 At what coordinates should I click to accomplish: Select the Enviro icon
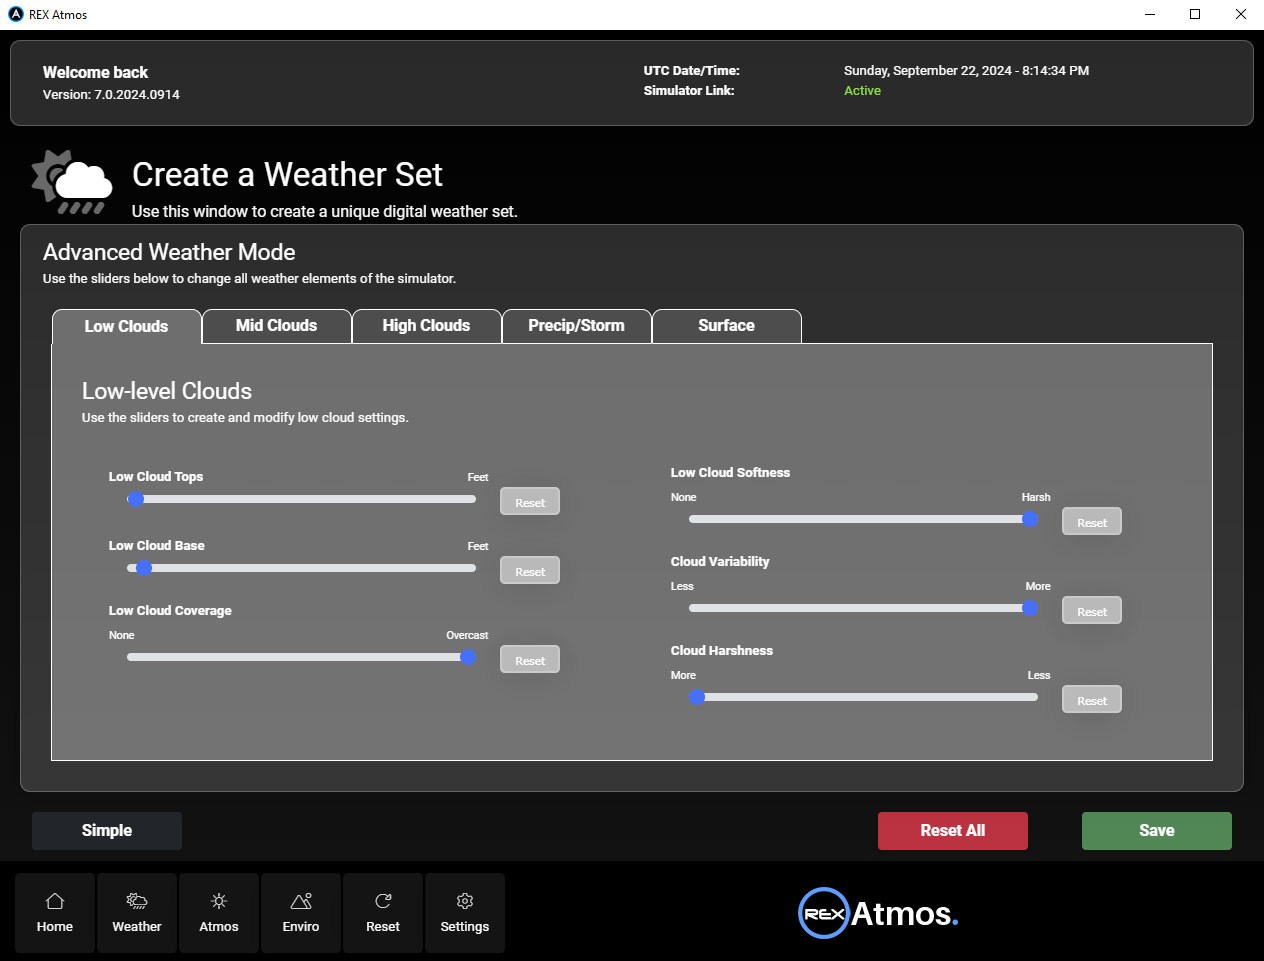coord(300,912)
